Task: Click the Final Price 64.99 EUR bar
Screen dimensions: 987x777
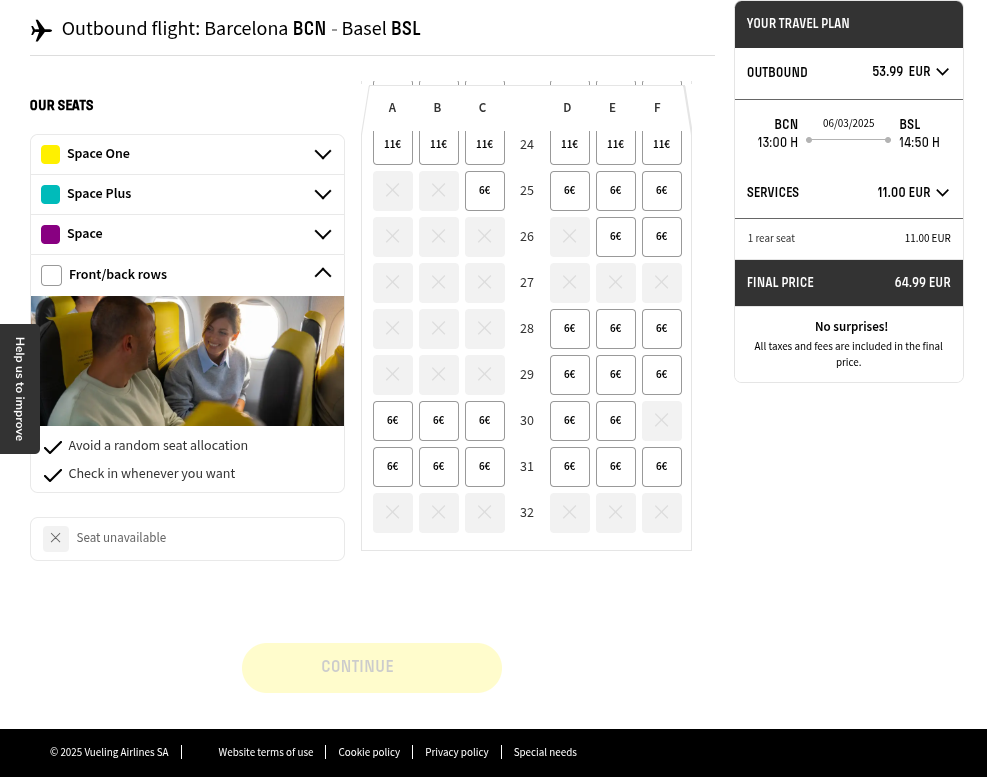Action: 849,283
